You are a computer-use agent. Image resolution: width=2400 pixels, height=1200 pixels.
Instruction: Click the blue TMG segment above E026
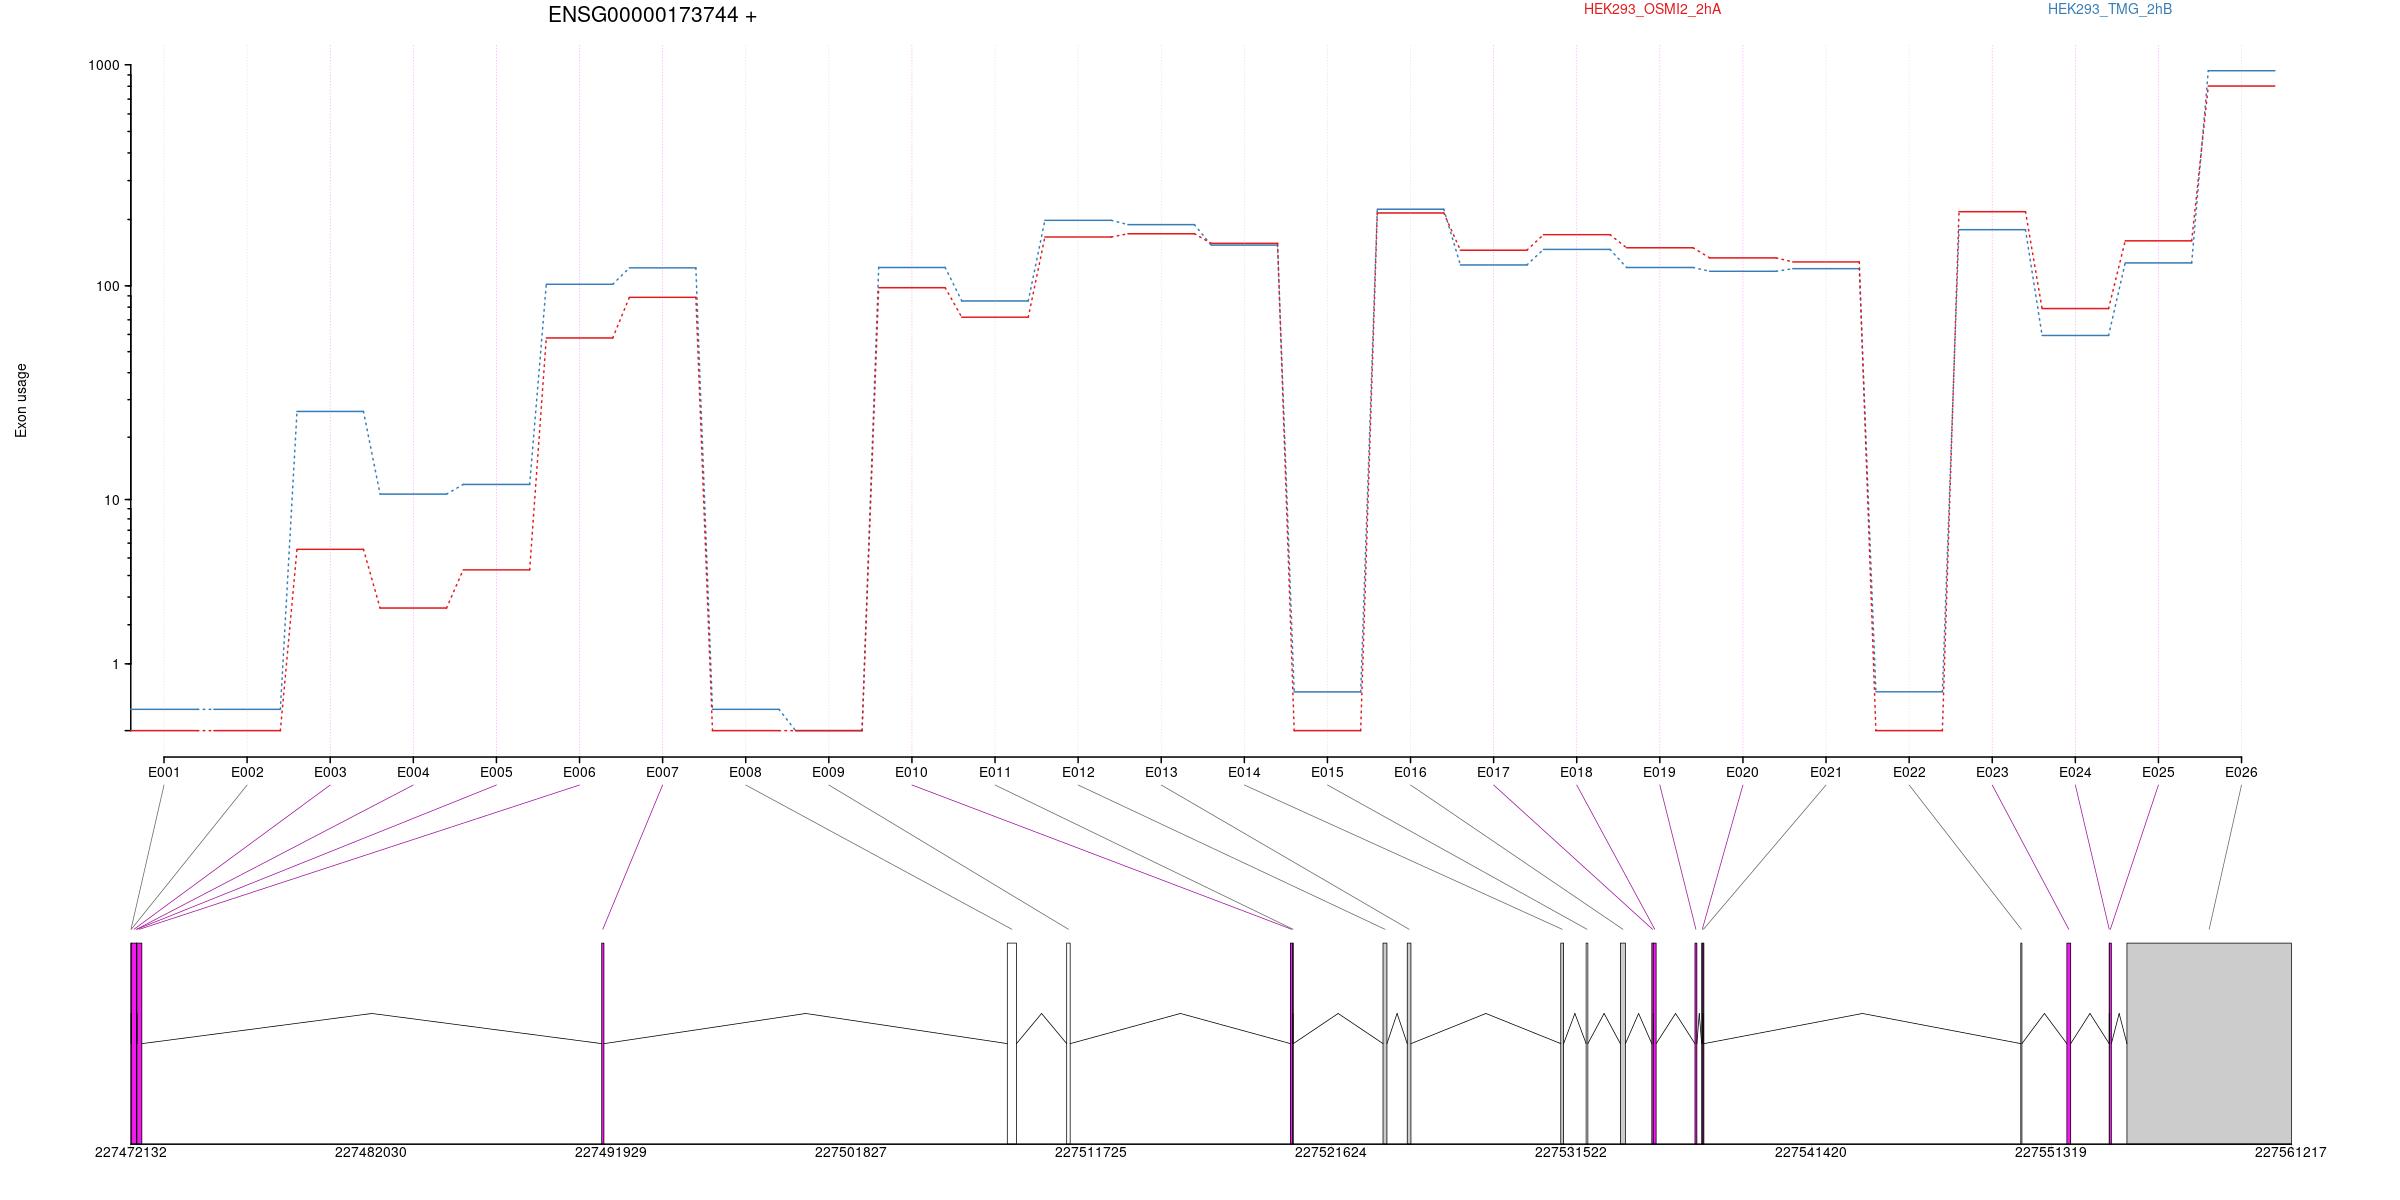(x=2241, y=71)
